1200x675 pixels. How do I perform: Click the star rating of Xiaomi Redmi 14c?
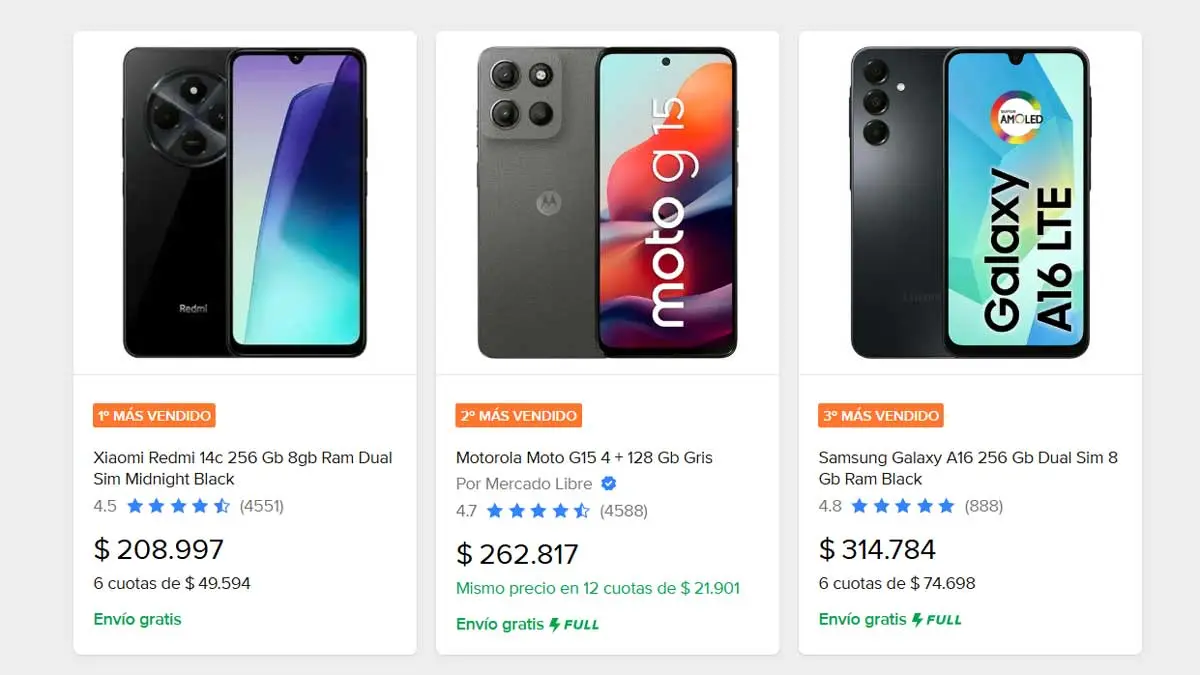[178, 506]
